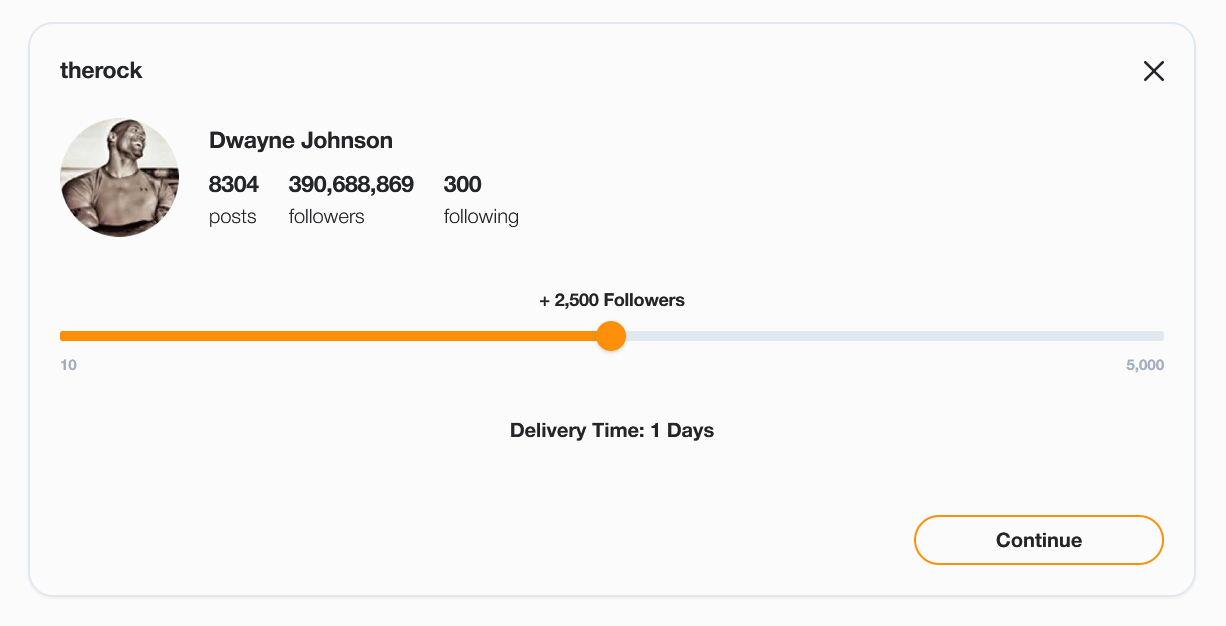Click the 300 following number
The height and width of the screenshot is (626, 1226).
point(462,185)
